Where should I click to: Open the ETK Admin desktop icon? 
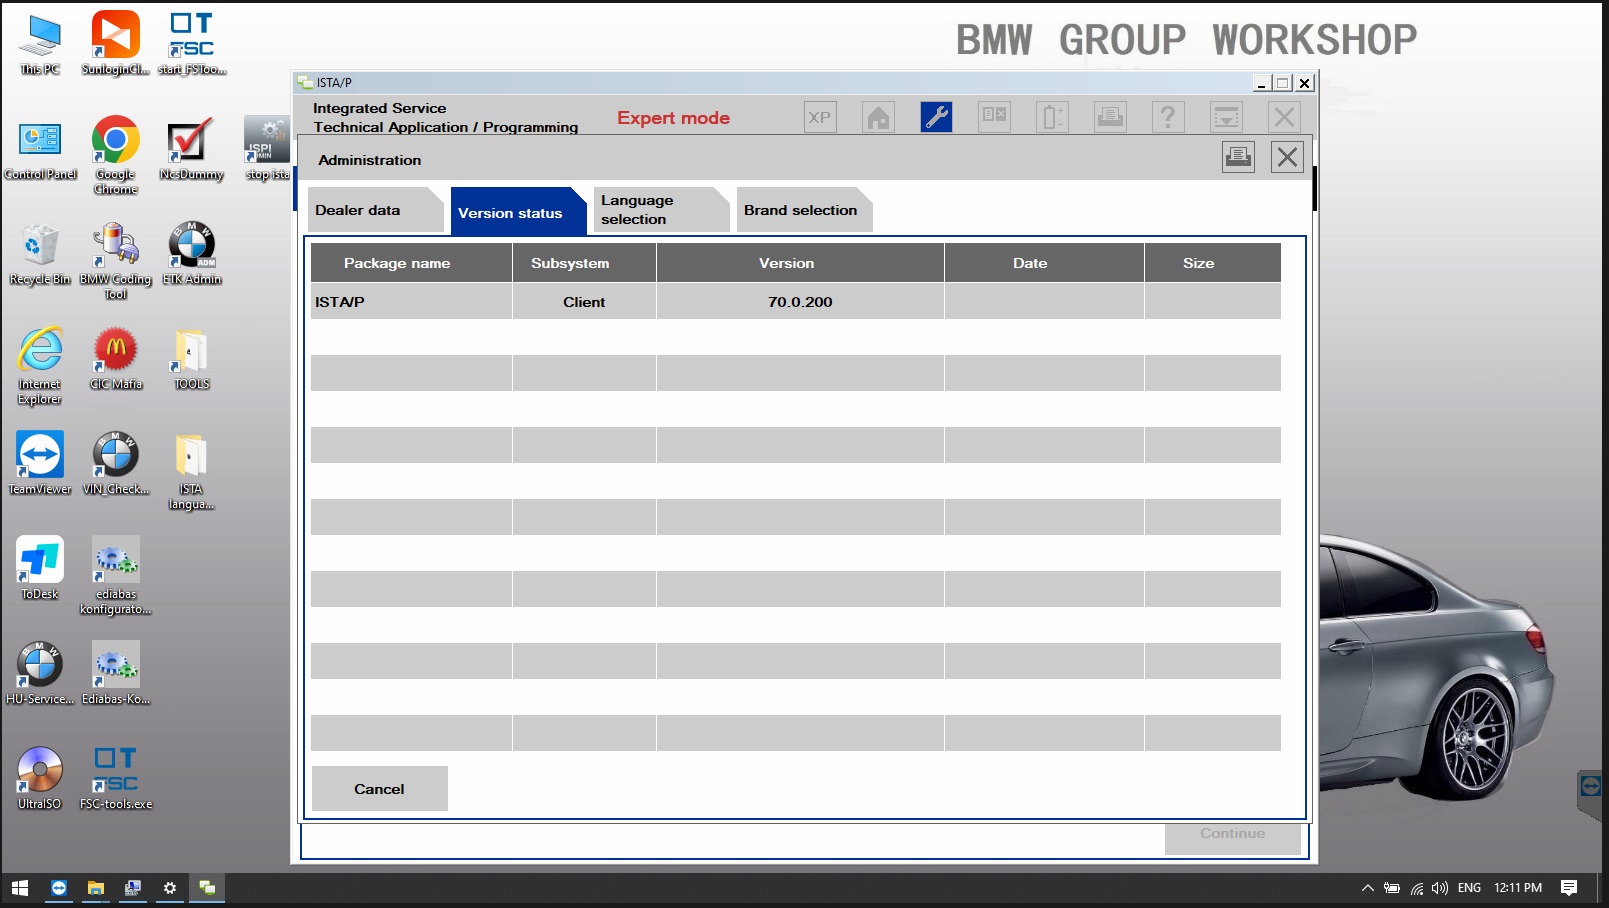tap(192, 254)
